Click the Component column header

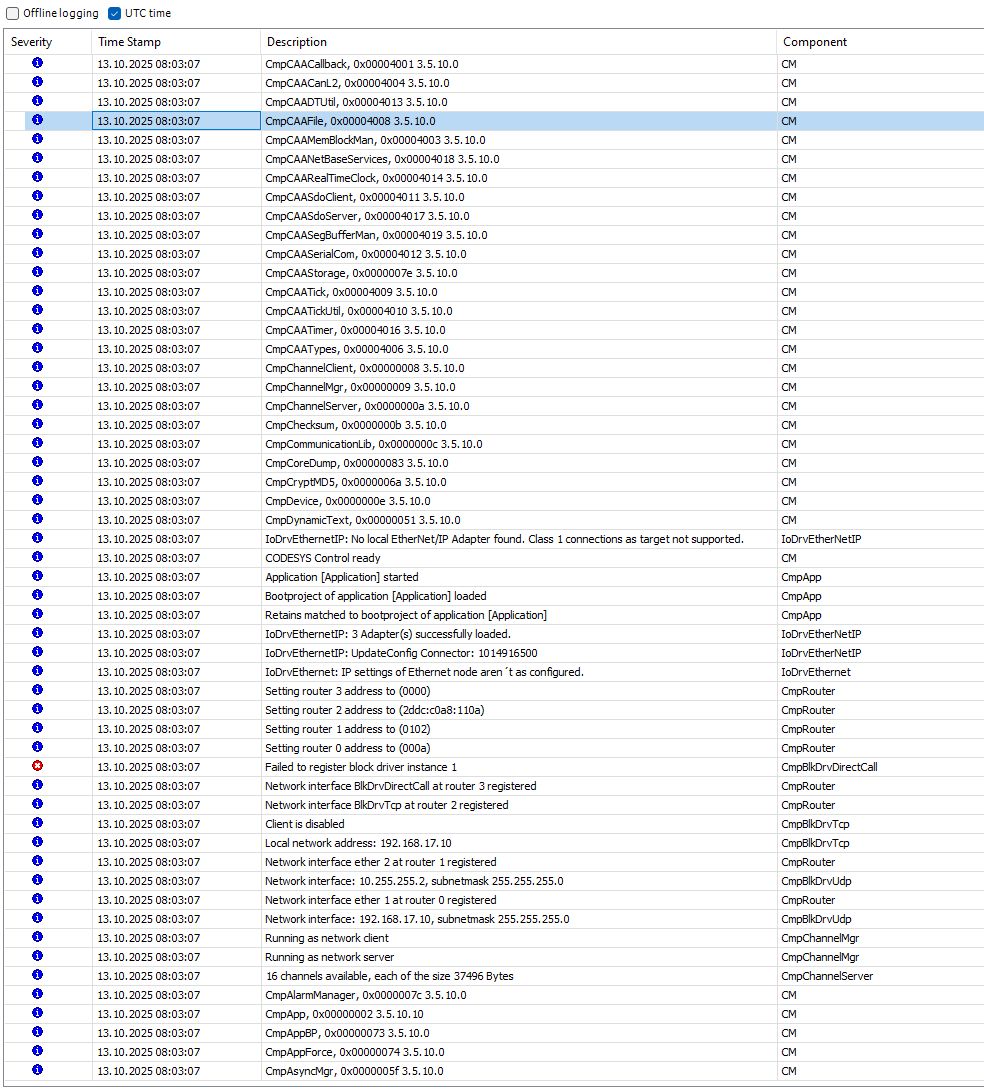click(814, 42)
